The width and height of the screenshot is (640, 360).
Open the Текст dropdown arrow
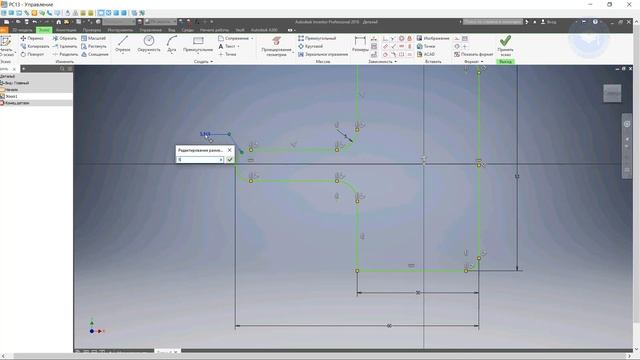pyautogui.click(x=238, y=46)
